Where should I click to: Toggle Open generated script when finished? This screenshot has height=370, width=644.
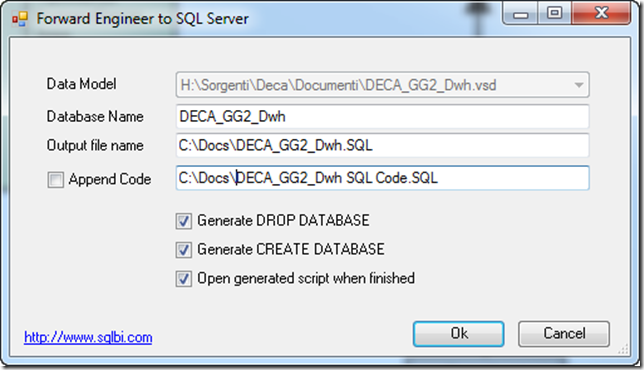pyautogui.click(x=184, y=279)
